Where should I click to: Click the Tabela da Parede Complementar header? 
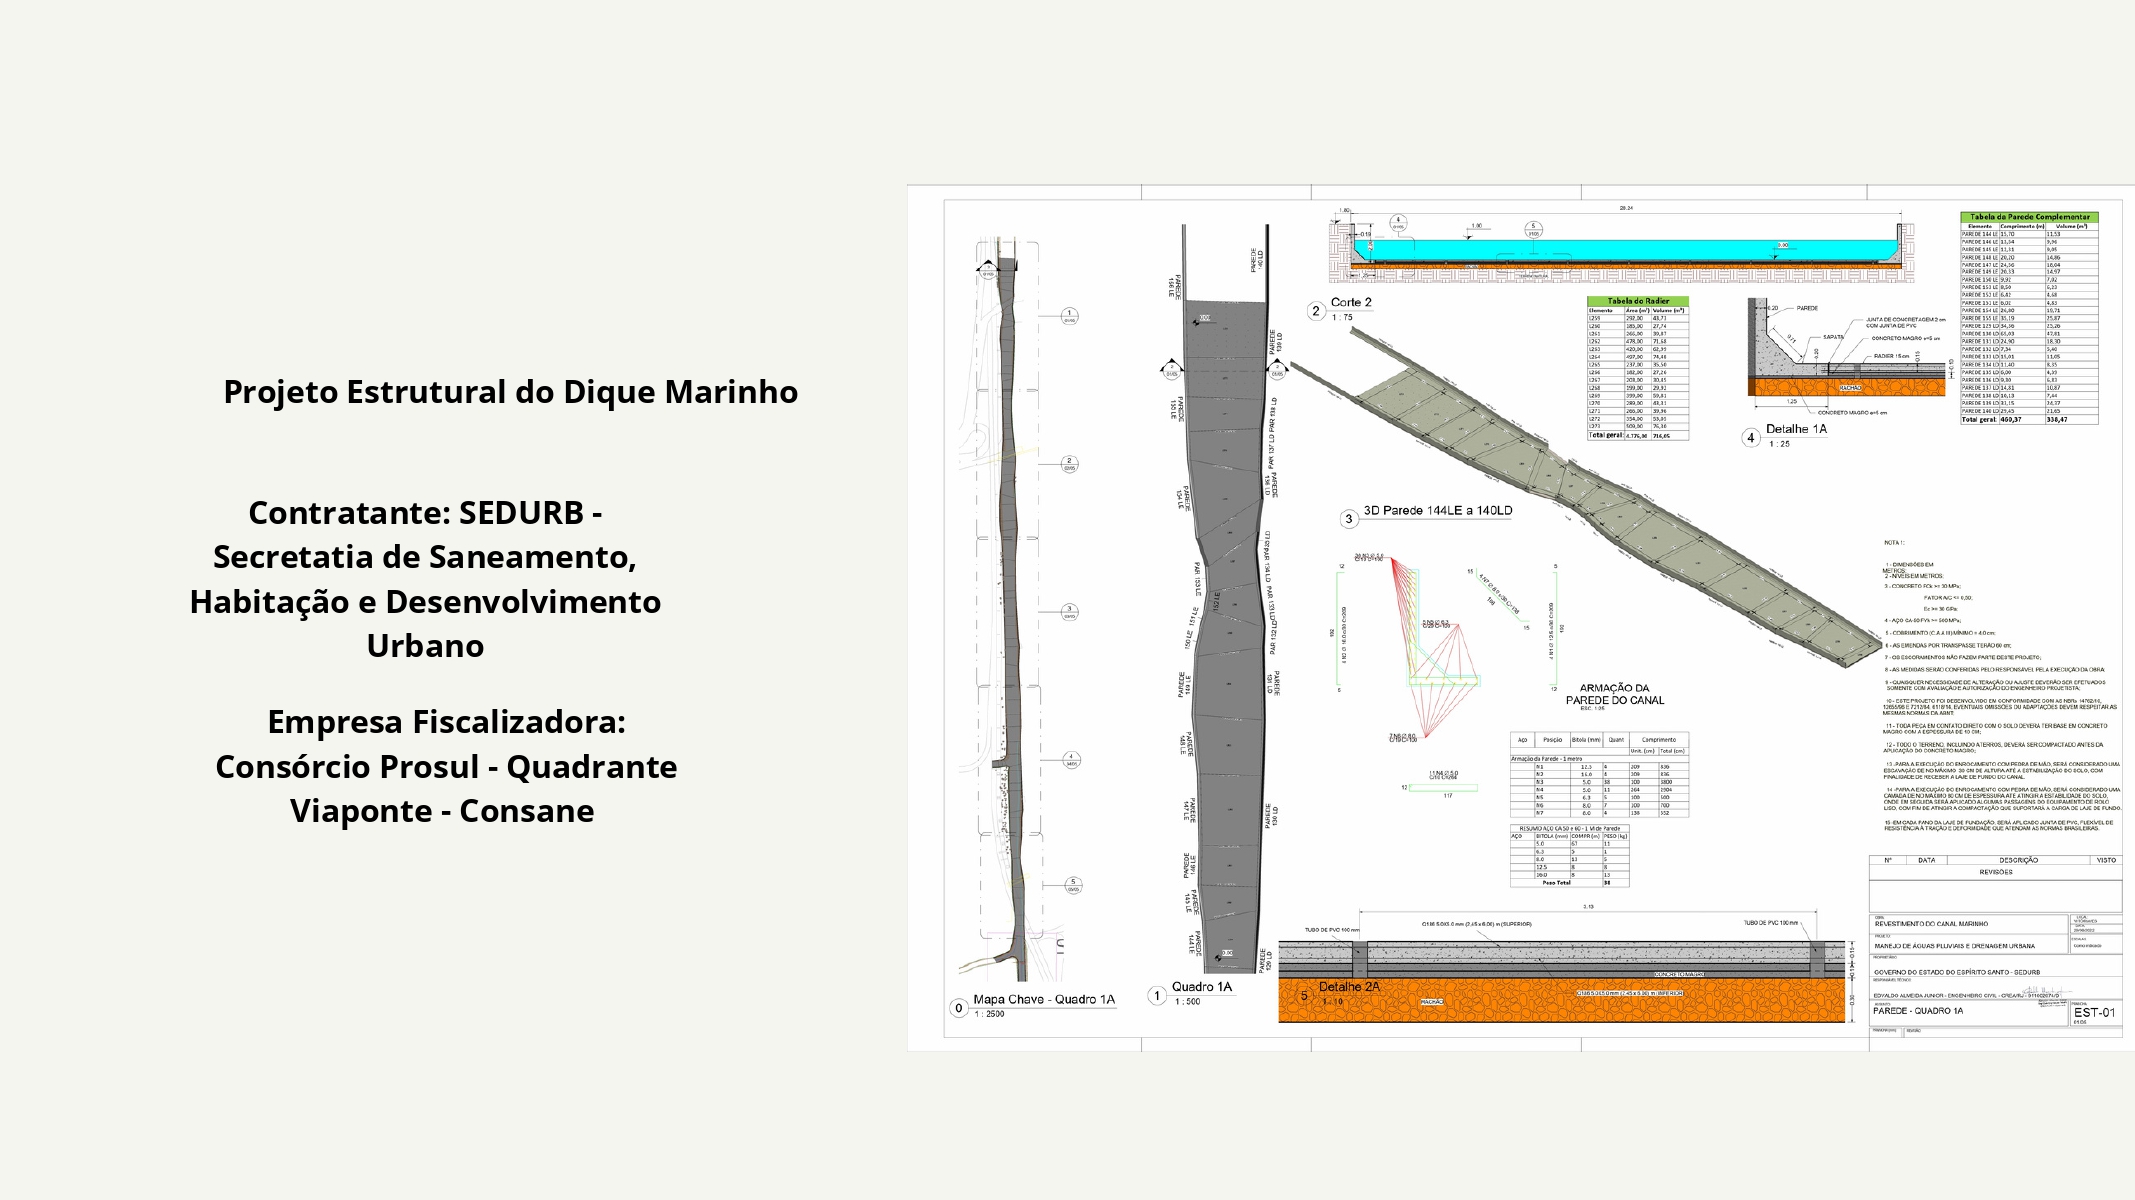tap(2029, 217)
